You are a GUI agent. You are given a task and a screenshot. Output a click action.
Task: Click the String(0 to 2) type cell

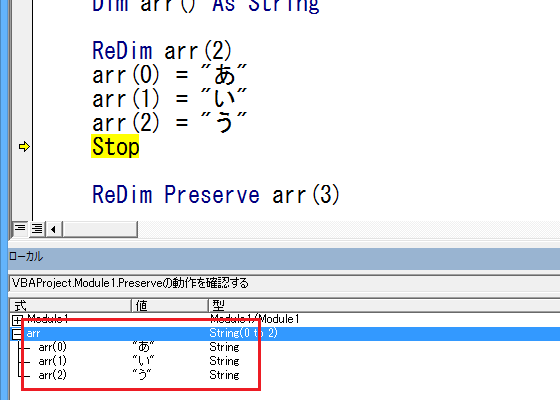[243, 333]
